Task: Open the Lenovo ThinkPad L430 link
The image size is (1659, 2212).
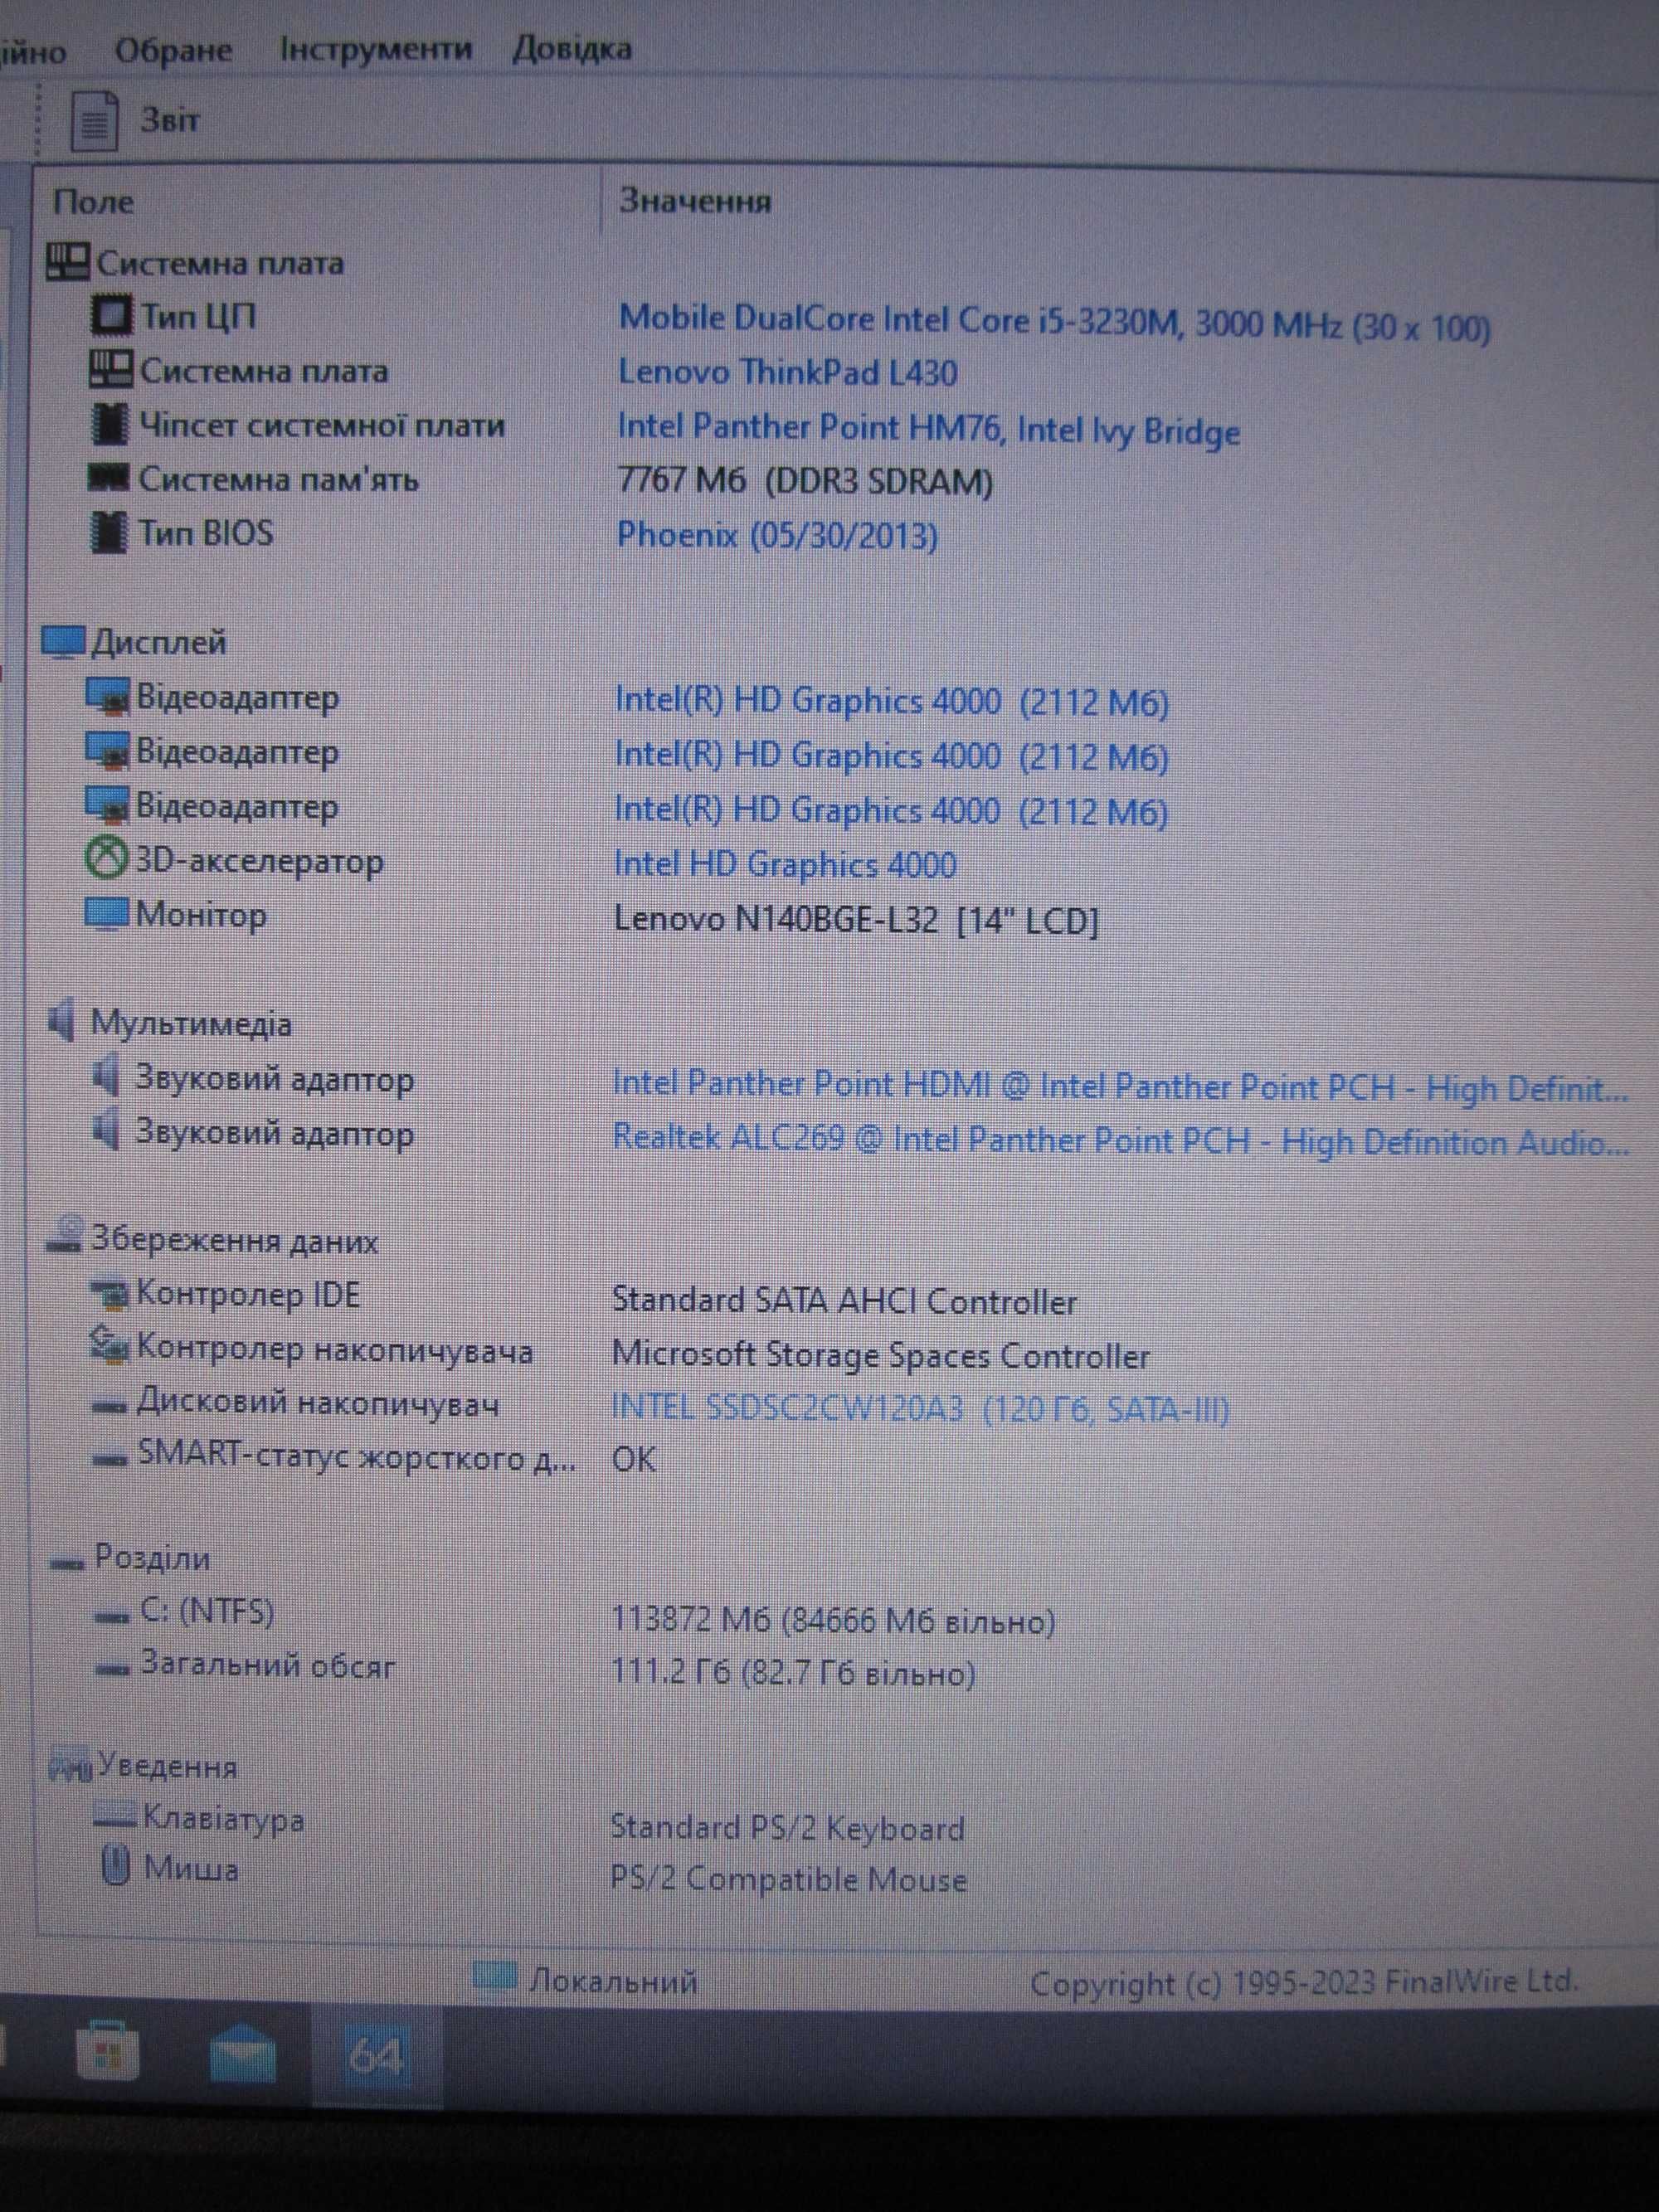Action: point(787,373)
